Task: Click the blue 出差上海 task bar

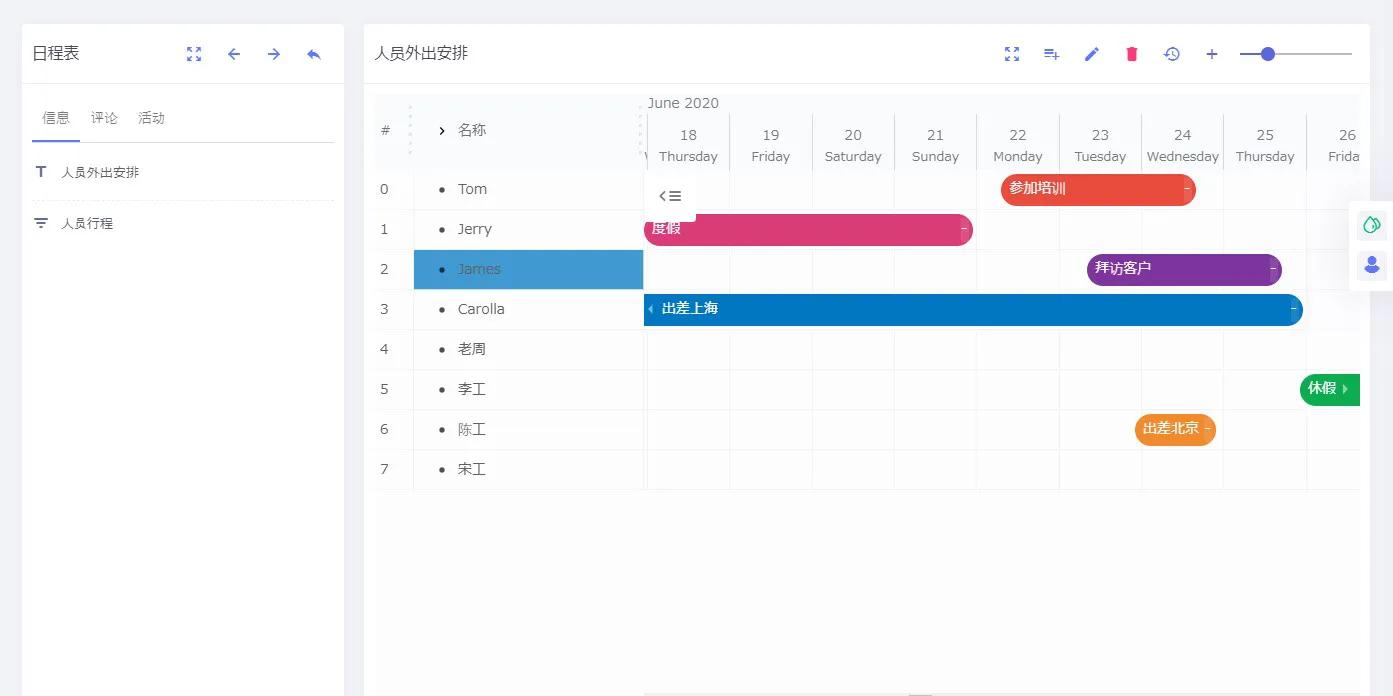Action: coord(973,309)
